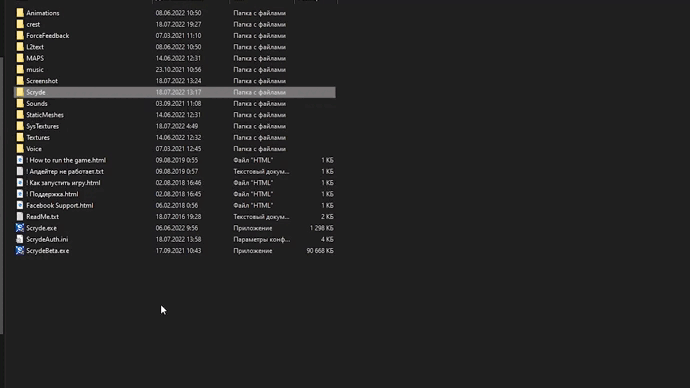Screen dimensions: 690x388
Task: Select the Facebook Support.html file name
Action: pos(59,205)
